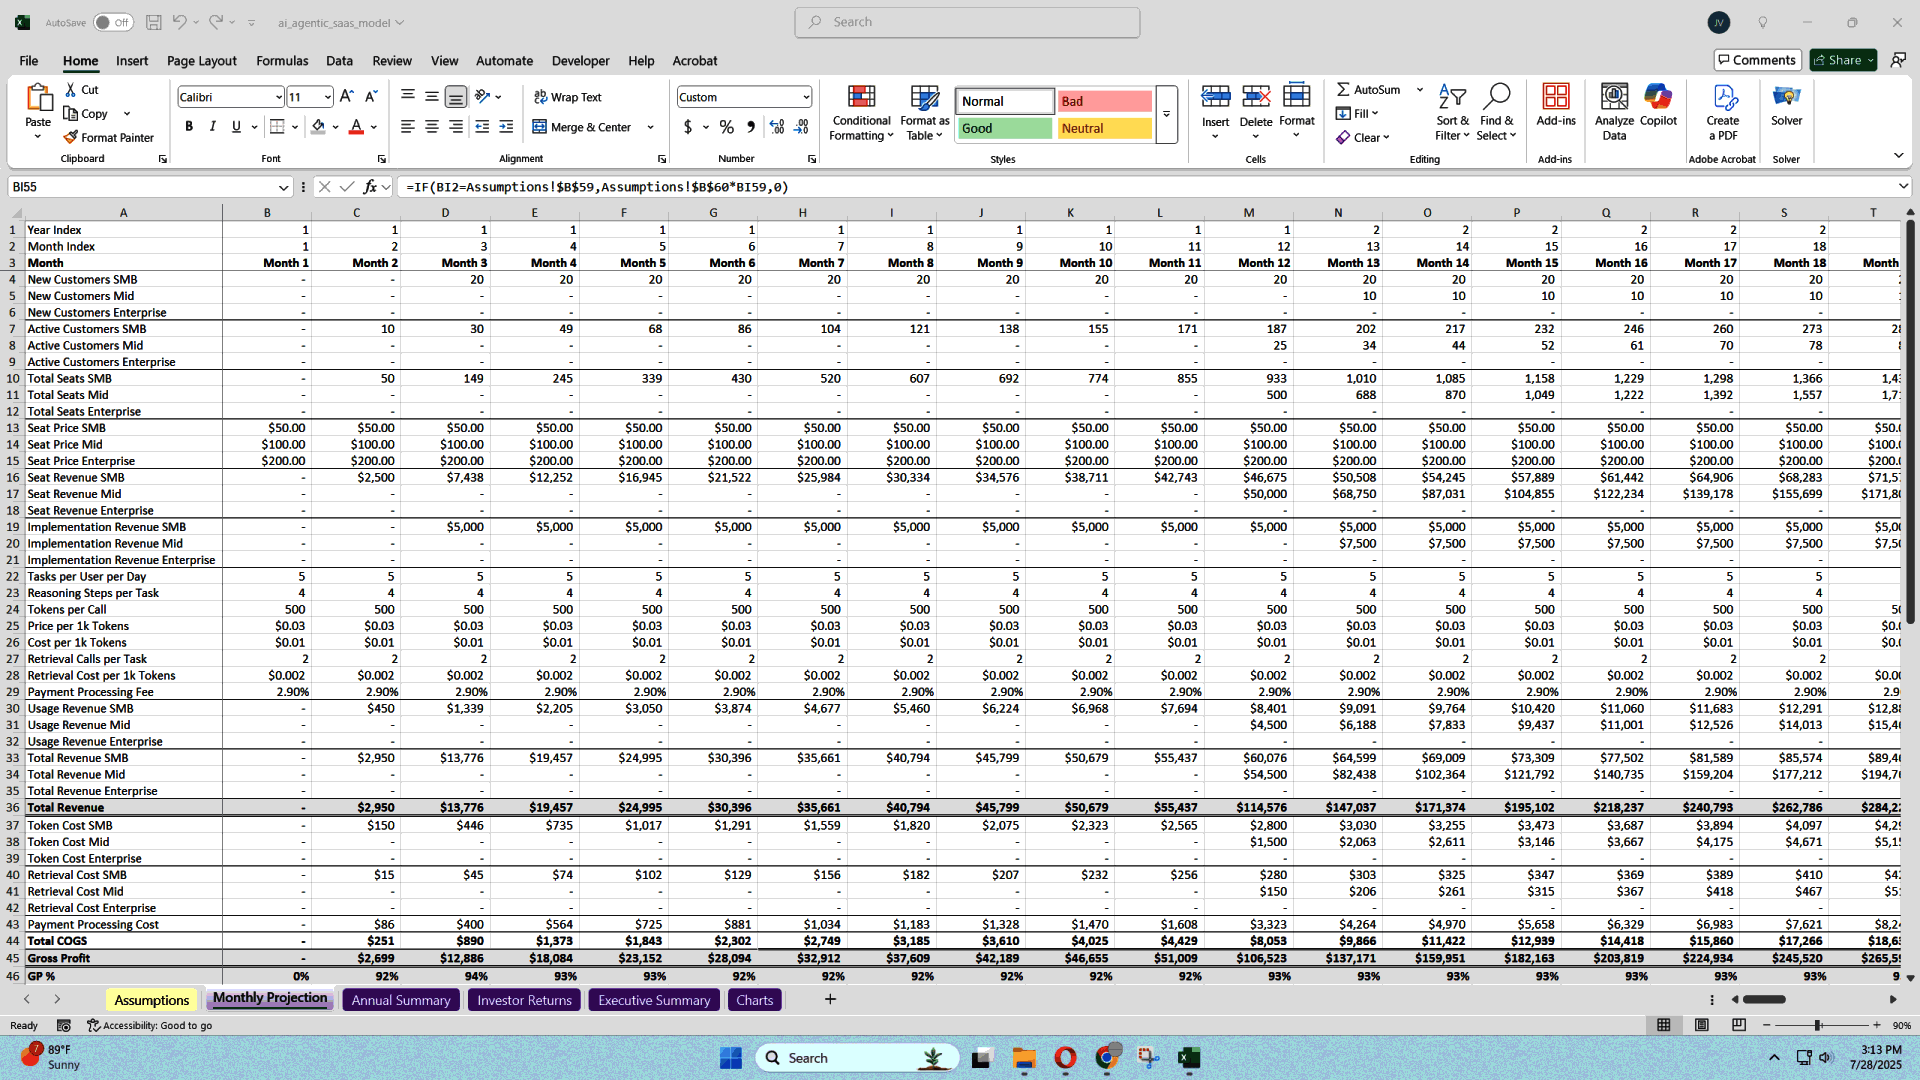Click the Format Painter brush
This screenshot has width=1920, height=1080.
click(x=70, y=137)
